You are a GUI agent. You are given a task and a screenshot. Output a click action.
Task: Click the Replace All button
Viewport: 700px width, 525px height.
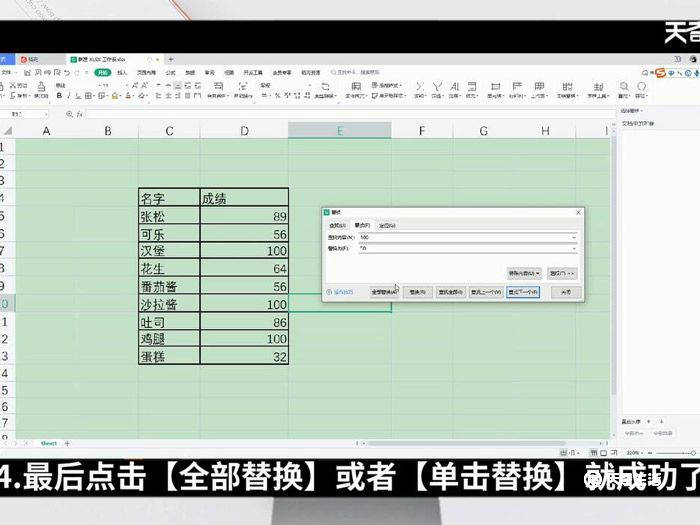pos(383,292)
